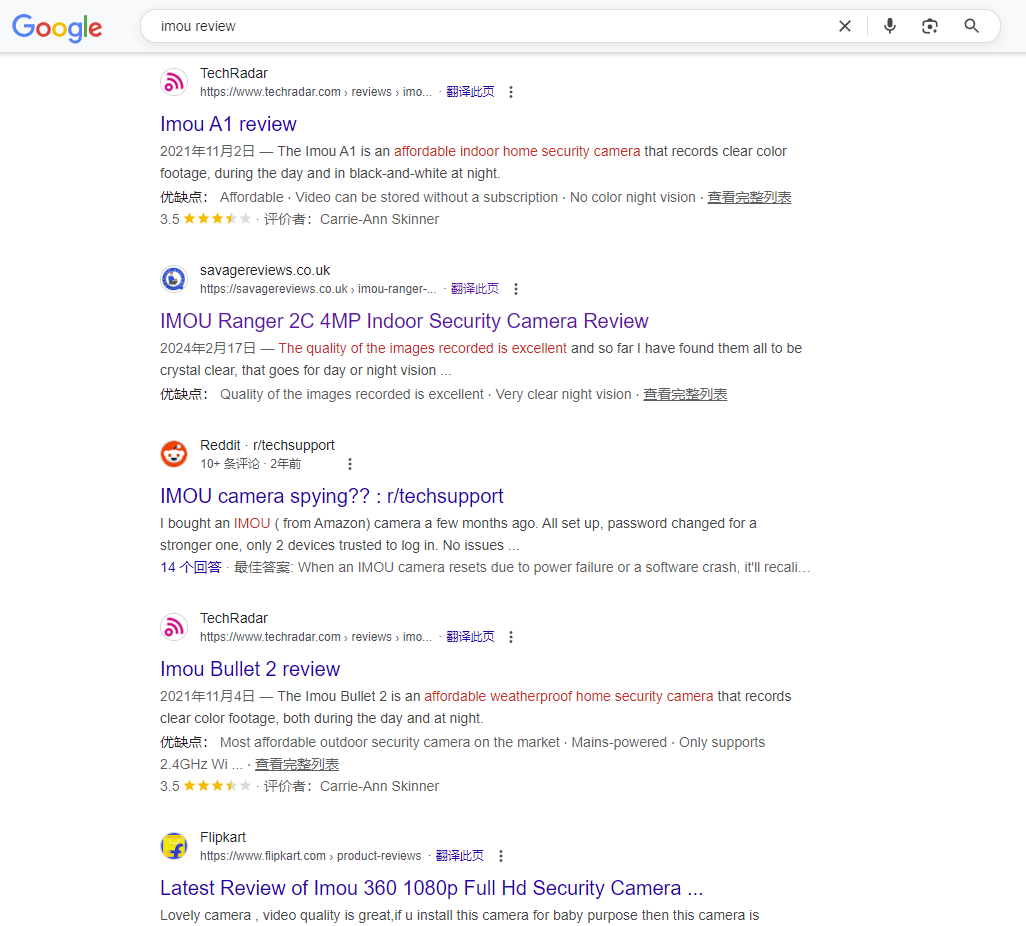The image size is (1026, 926).
Task: Open the 'Imou A1 review' result
Action: (228, 124)
